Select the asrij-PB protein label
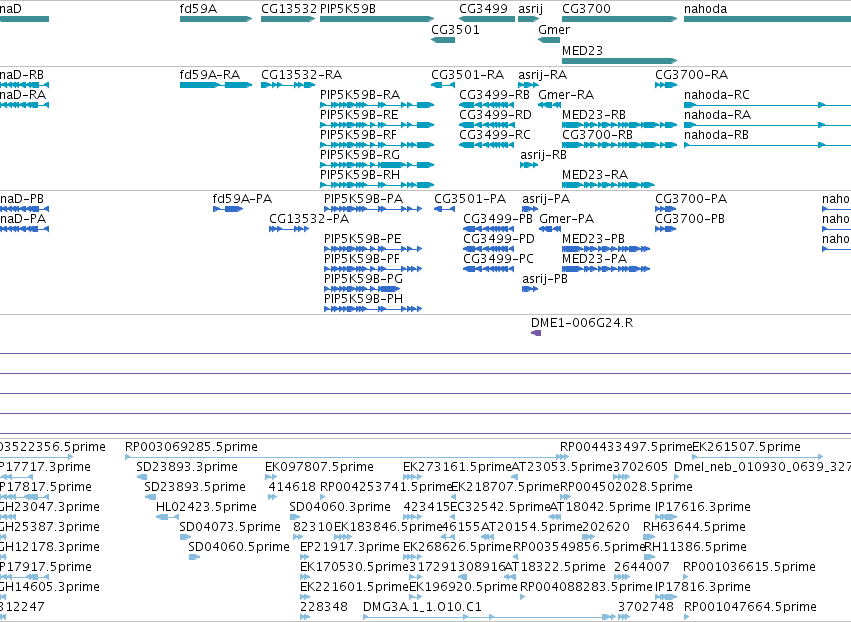Screen dimensions: 851x622 (x=545, y=278)
